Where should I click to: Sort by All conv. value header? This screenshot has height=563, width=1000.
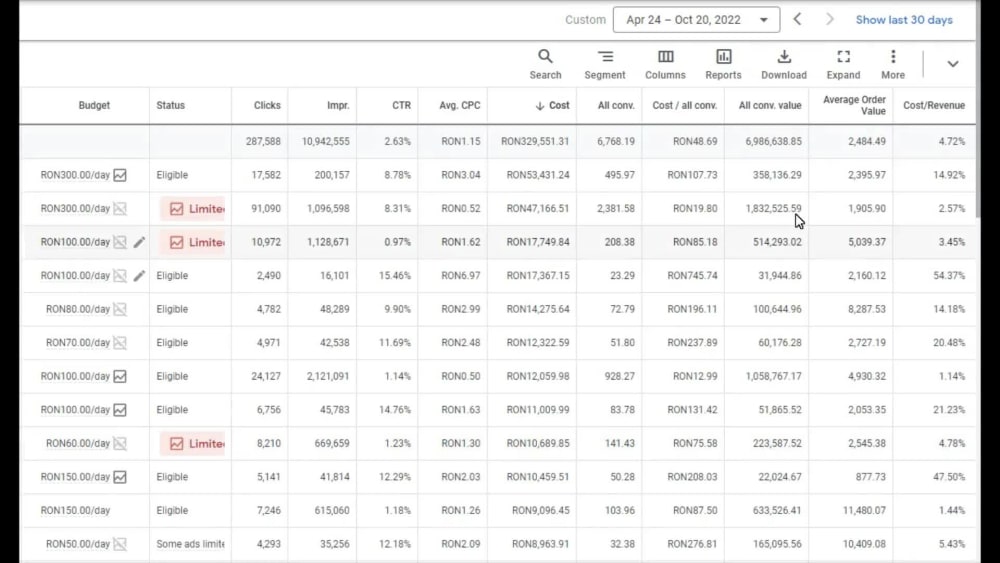(770, 105)
